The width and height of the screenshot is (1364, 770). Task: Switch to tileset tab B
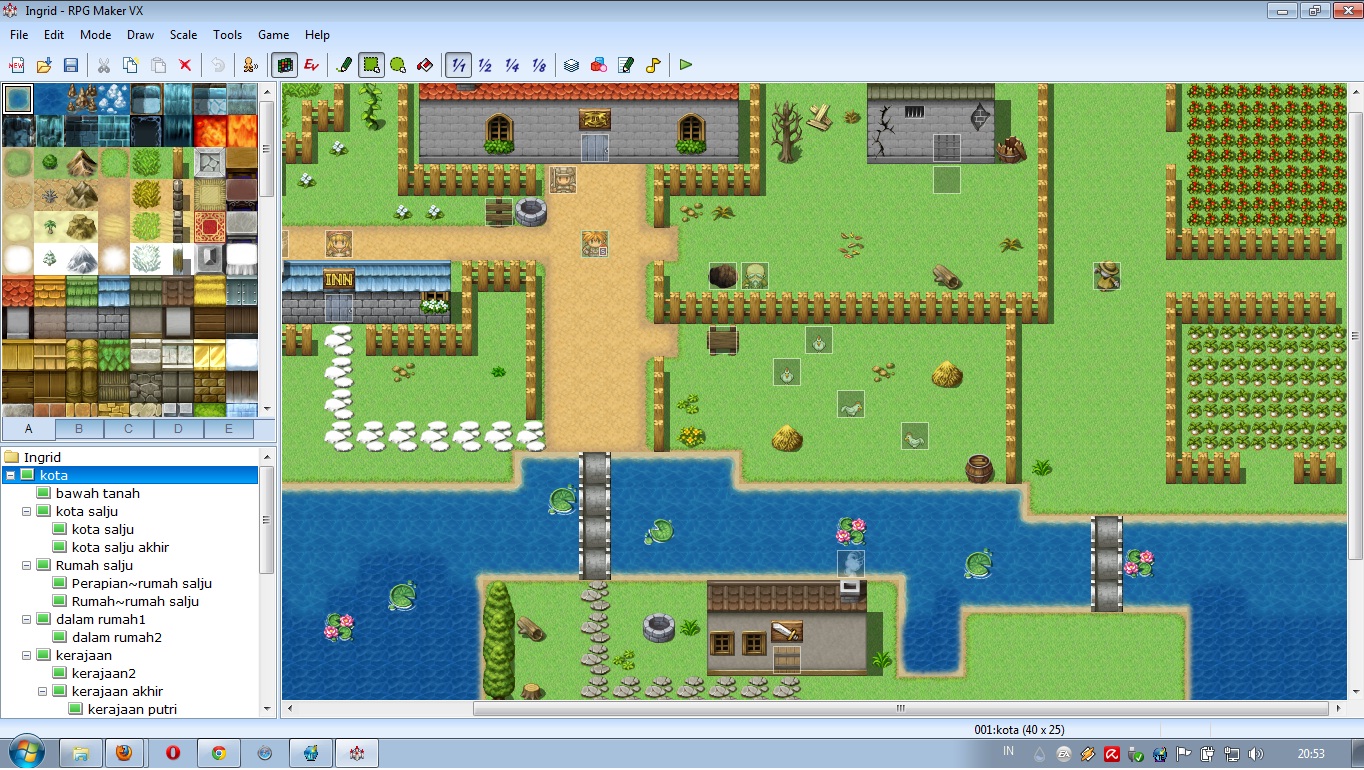(79, 429)
